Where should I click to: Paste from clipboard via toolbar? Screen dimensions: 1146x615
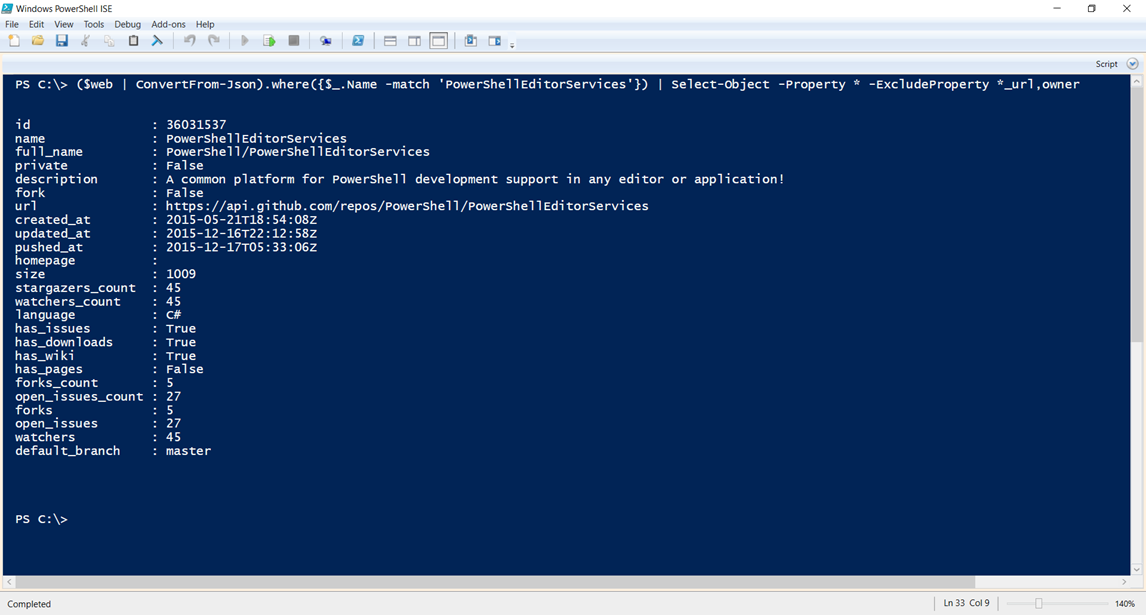133,40
